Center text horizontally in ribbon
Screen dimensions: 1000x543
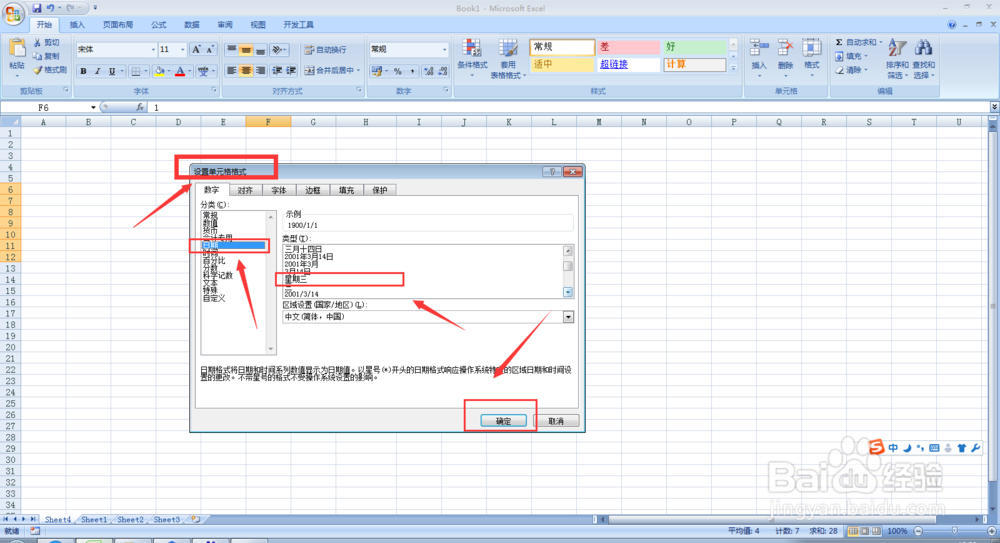[x=246, y=71]
